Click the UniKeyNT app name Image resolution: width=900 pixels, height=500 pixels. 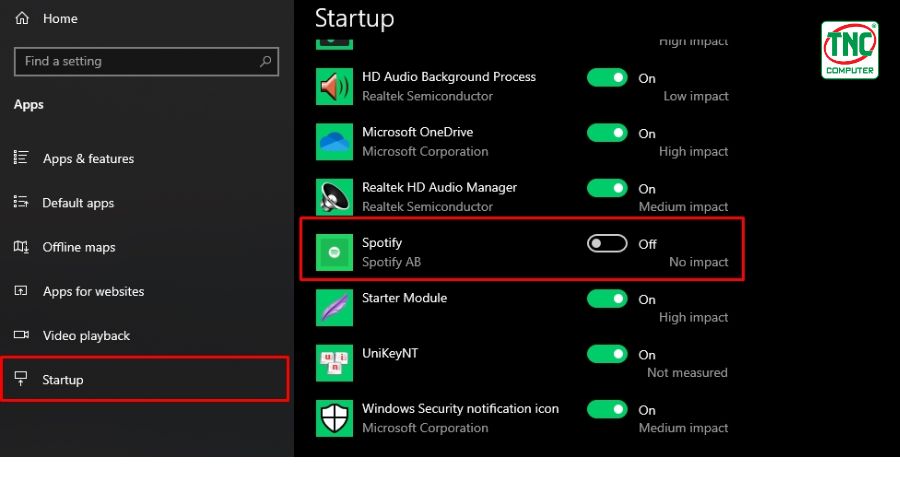coord(390,353)
